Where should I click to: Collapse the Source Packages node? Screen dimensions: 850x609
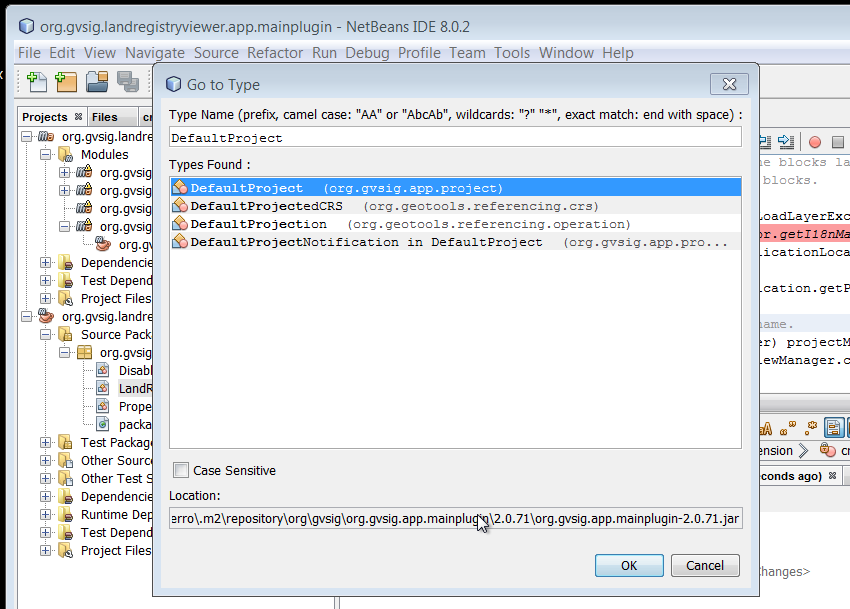tap(46, 335)
